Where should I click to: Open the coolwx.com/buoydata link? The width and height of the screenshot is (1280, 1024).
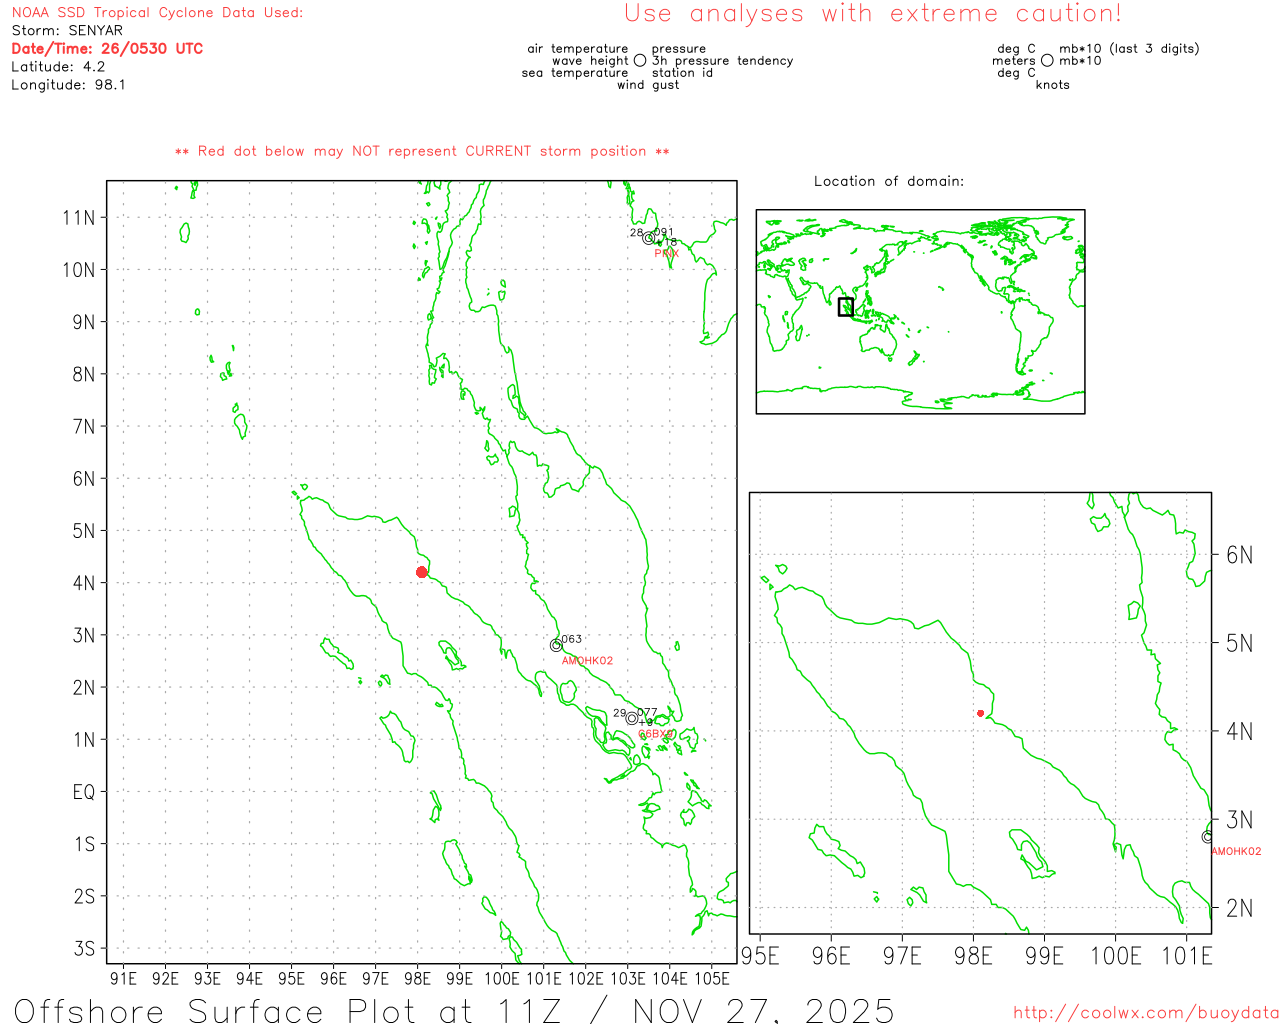(1145, 1013)
